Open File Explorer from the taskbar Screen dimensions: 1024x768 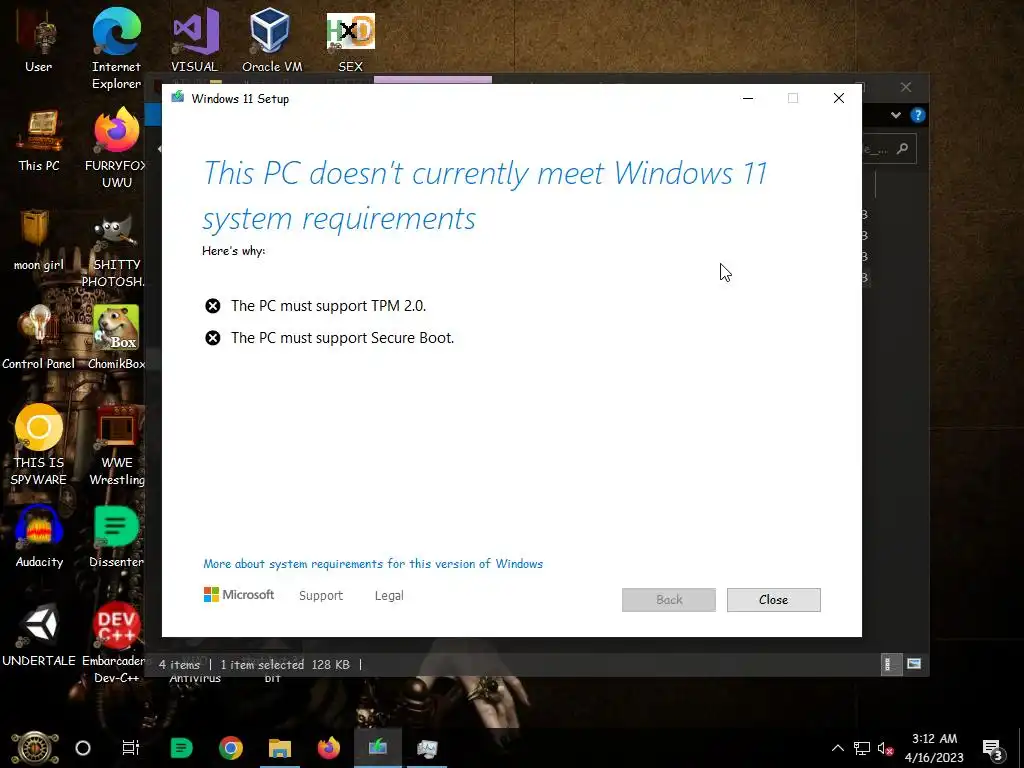click(280, 748)
